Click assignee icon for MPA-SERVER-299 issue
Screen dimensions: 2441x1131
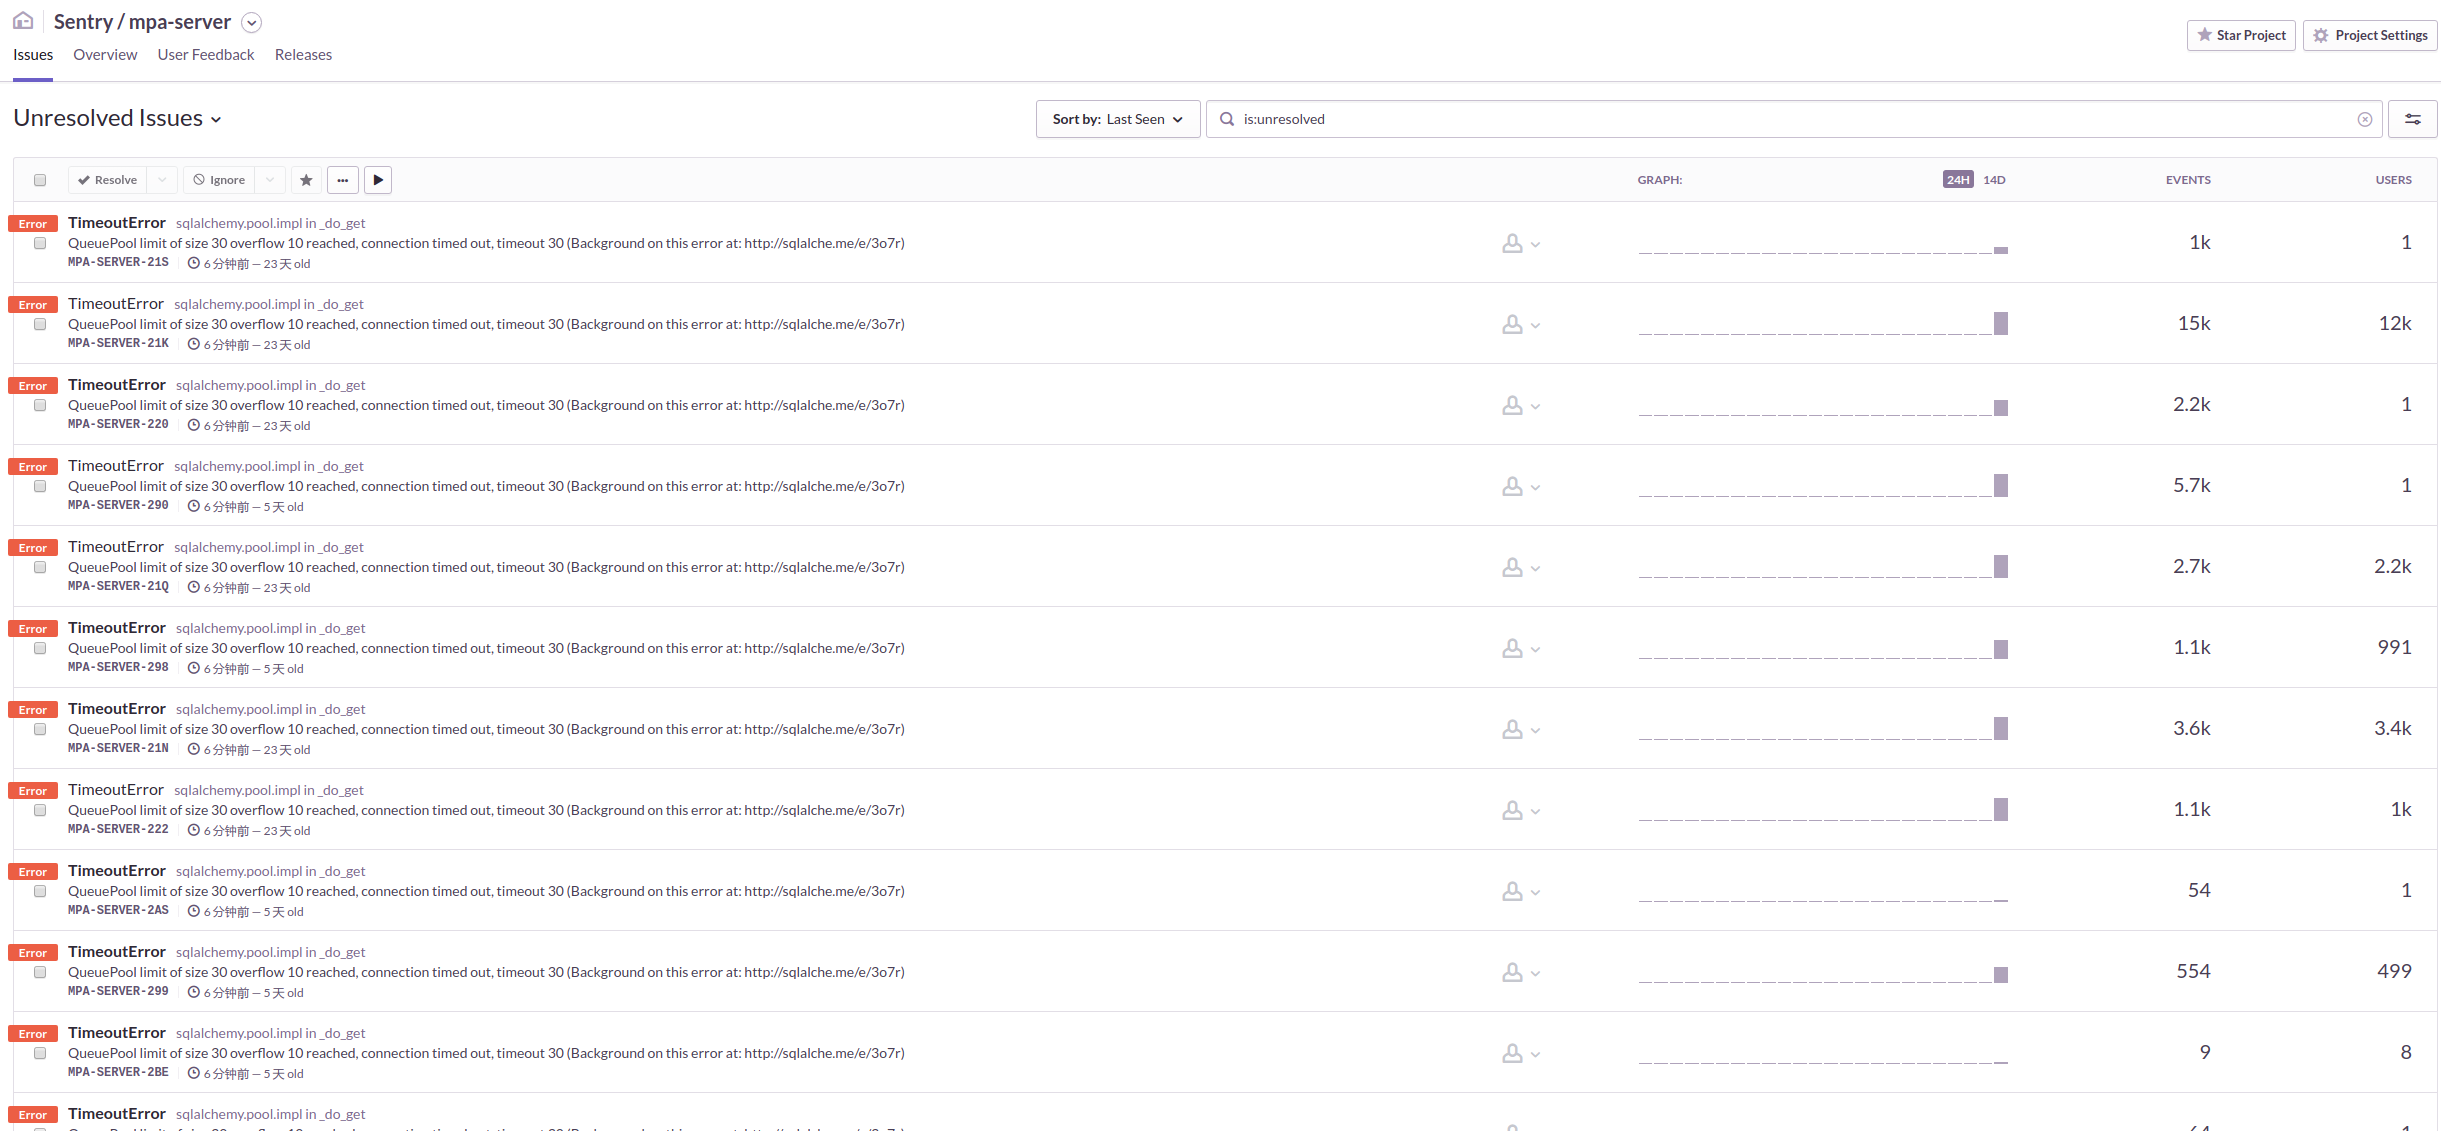coord(1513,972)
